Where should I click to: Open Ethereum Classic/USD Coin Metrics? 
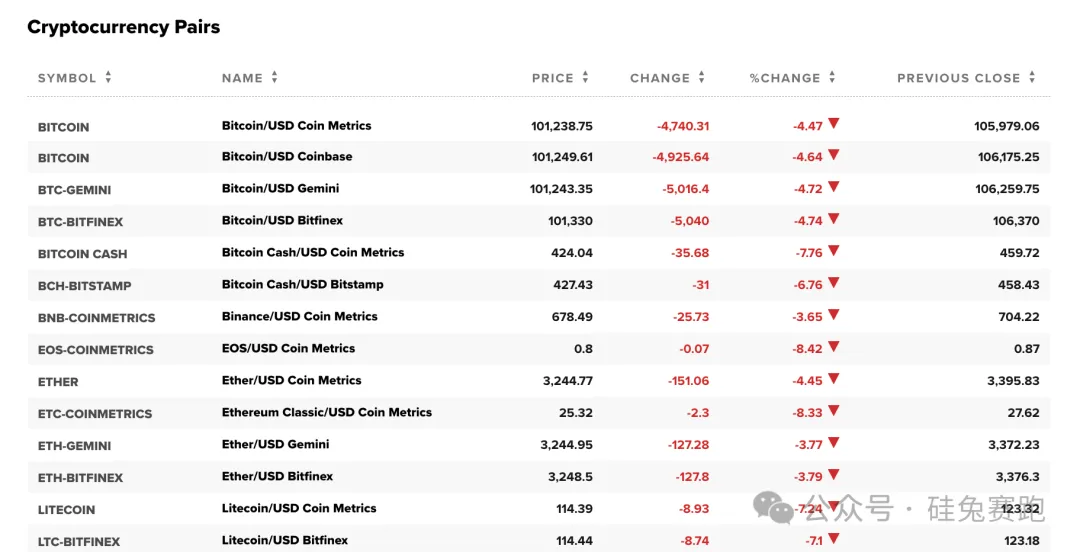pos(327,413)
